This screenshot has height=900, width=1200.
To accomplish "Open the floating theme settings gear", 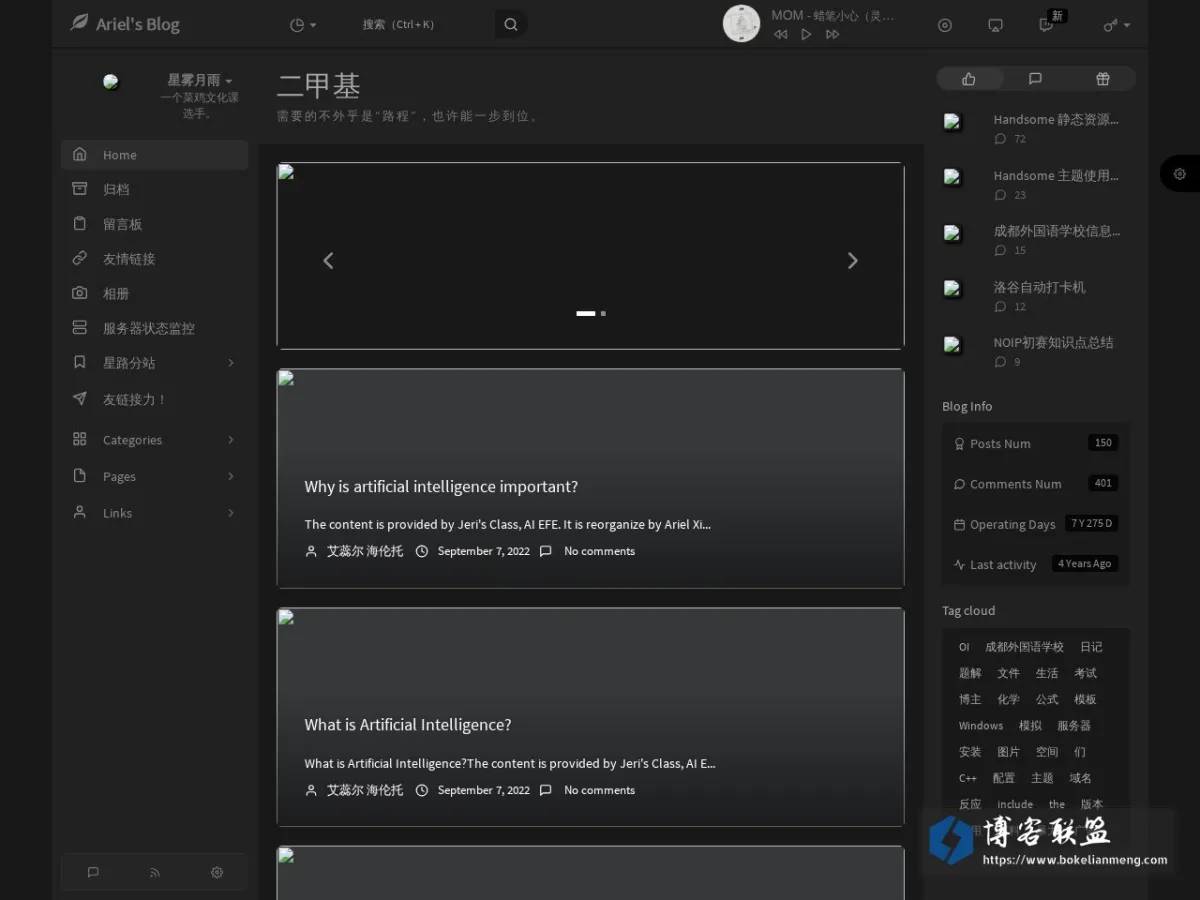I will tap(1180, 174).
